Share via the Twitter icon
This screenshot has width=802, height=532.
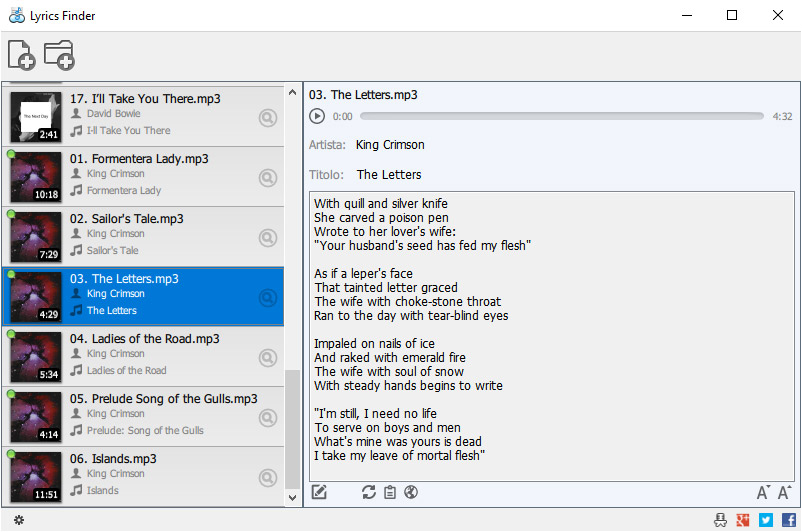[x=766, y=520]
